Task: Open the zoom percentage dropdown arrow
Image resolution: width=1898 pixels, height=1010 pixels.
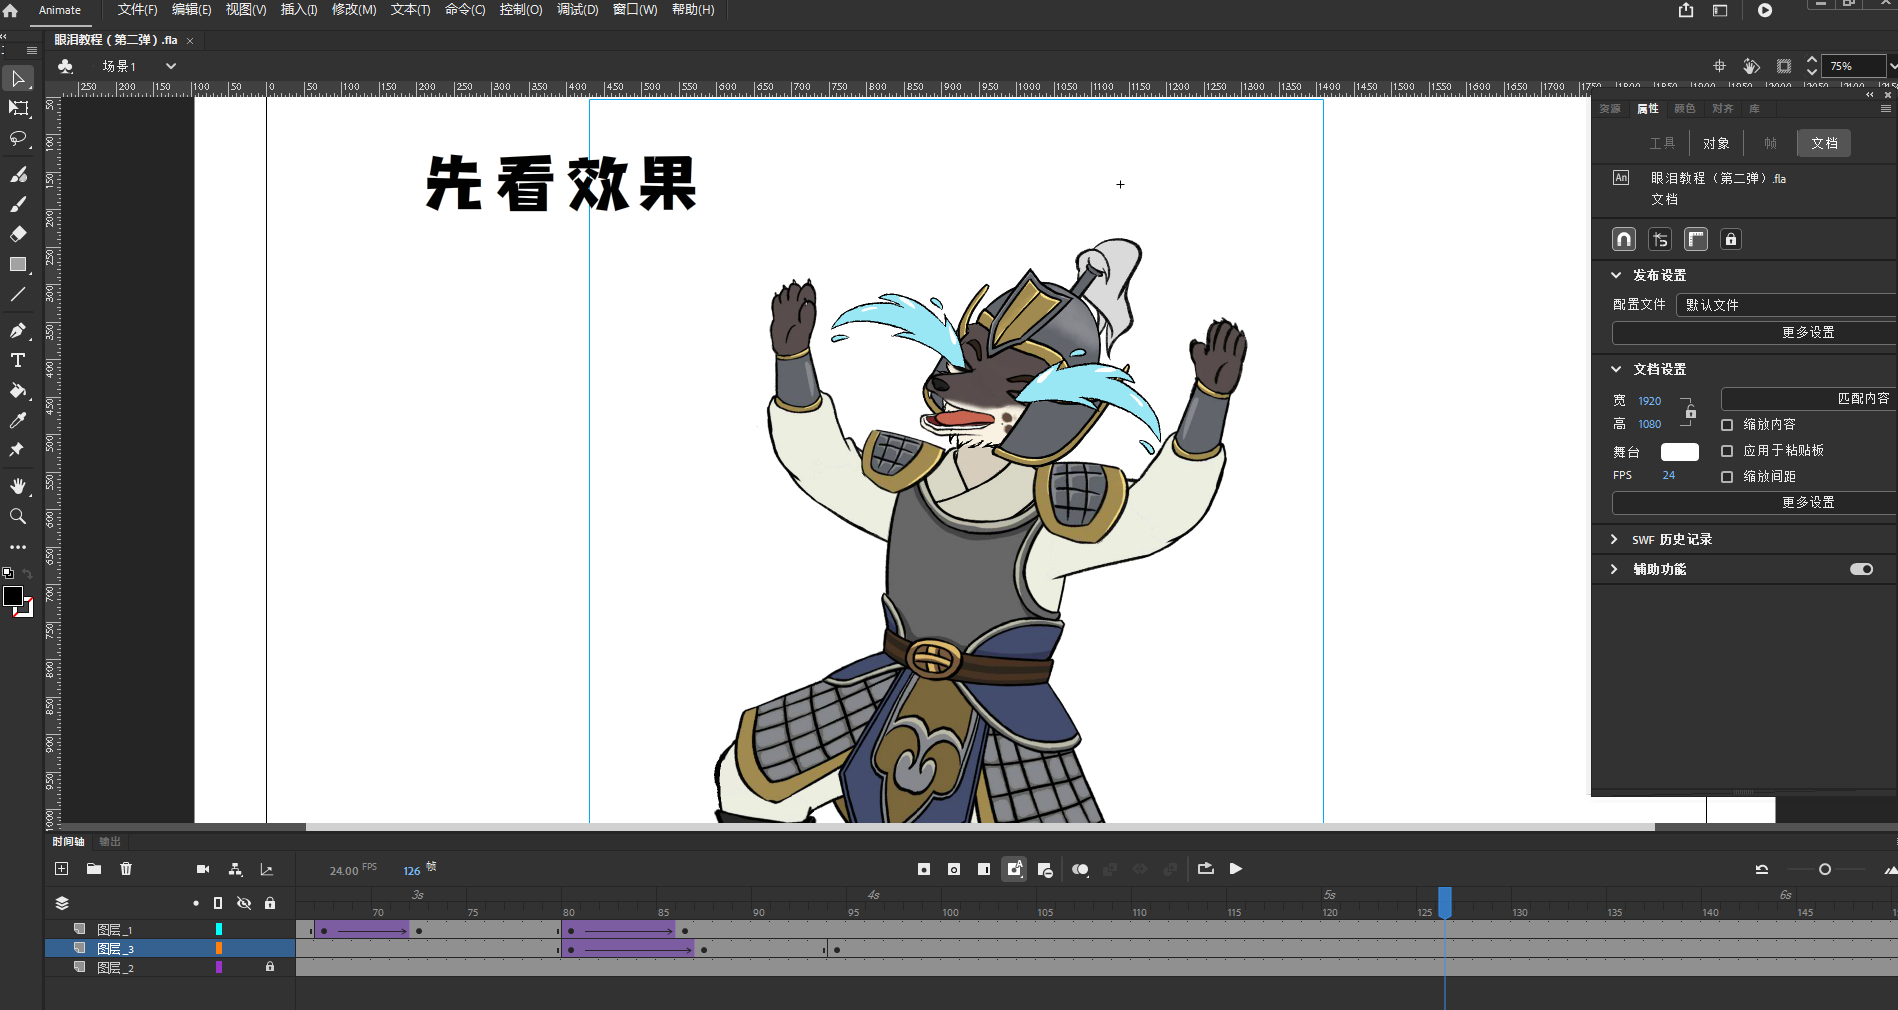Action: [x=1892, y=66]
